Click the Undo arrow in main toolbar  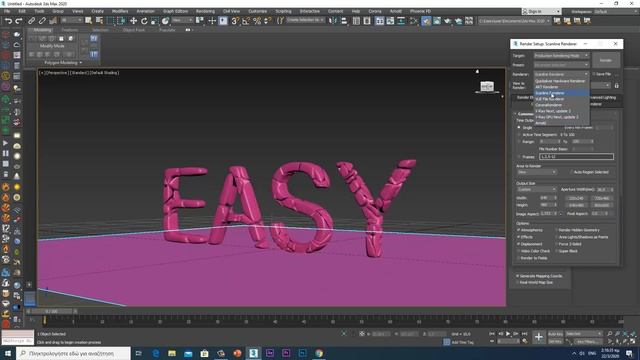pos(8,21)
